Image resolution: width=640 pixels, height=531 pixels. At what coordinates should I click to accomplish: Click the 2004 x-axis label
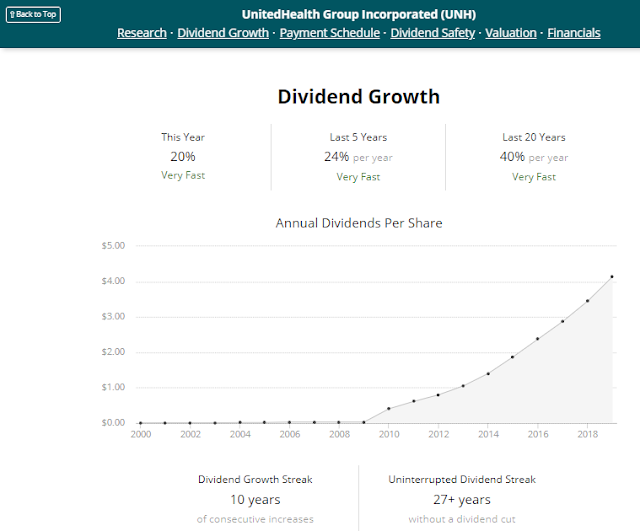(x=240, y=434)
